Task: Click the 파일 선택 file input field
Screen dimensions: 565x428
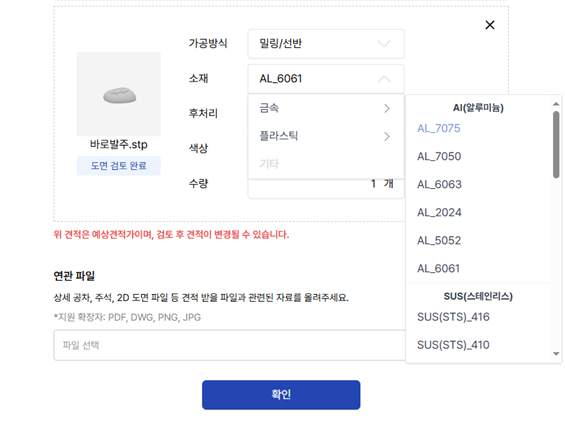Action: tap(230, 345)
